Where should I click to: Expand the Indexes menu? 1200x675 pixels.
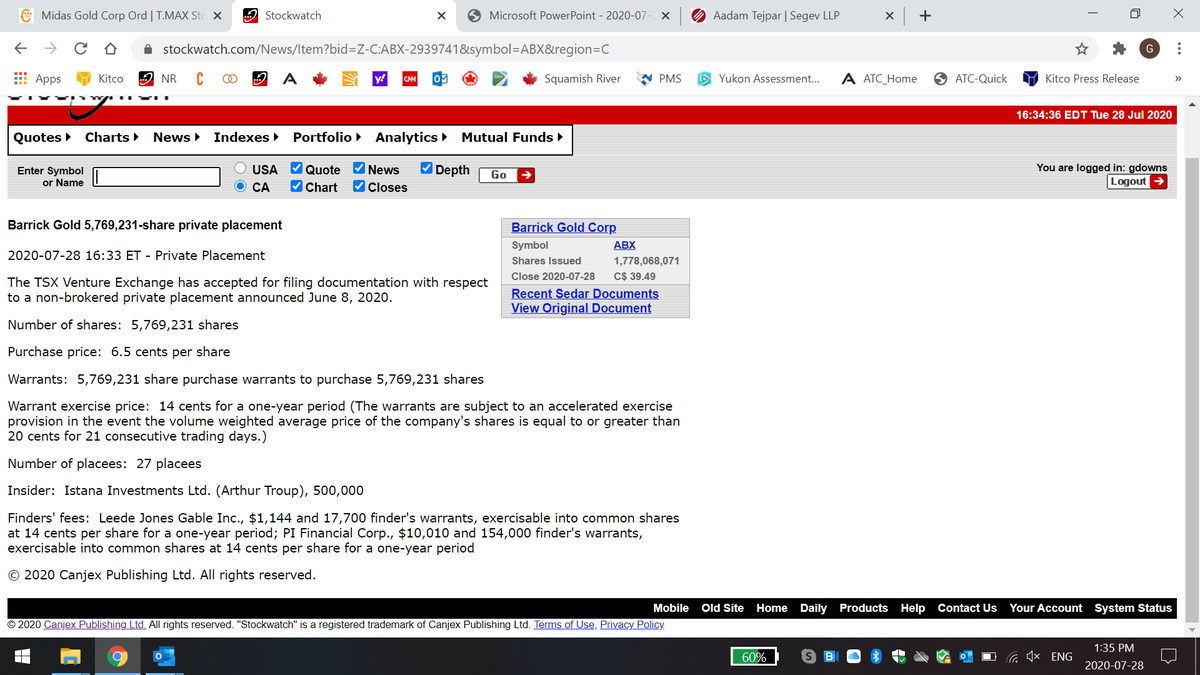tap(246, 137)
